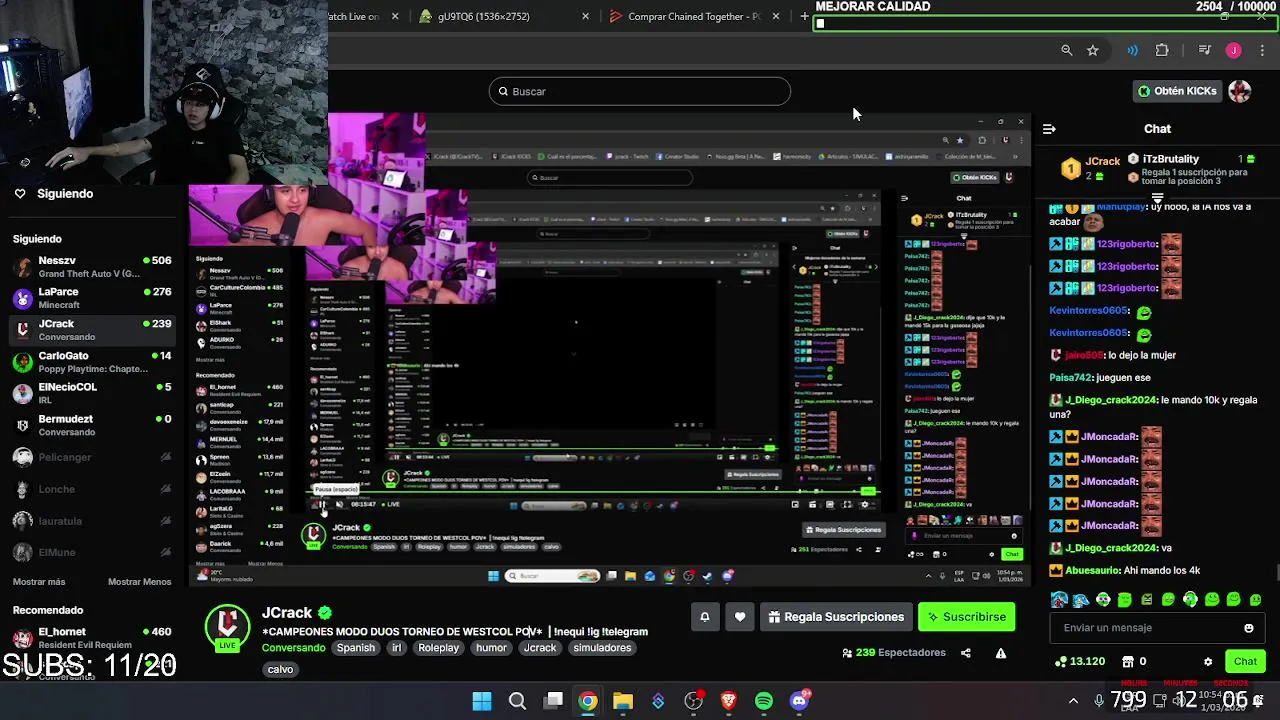Open Chrome three-dot menu

(1262, 50)
